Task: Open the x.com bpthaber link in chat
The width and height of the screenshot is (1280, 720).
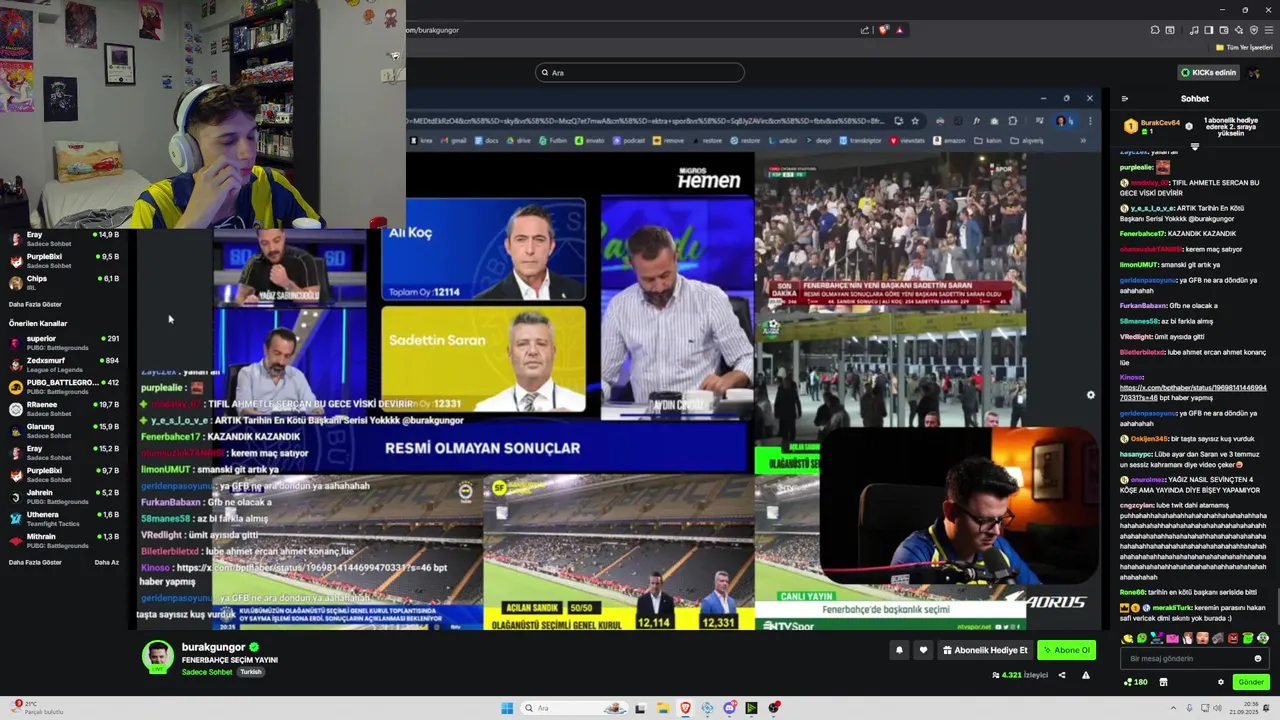Action: (1193, 392)
